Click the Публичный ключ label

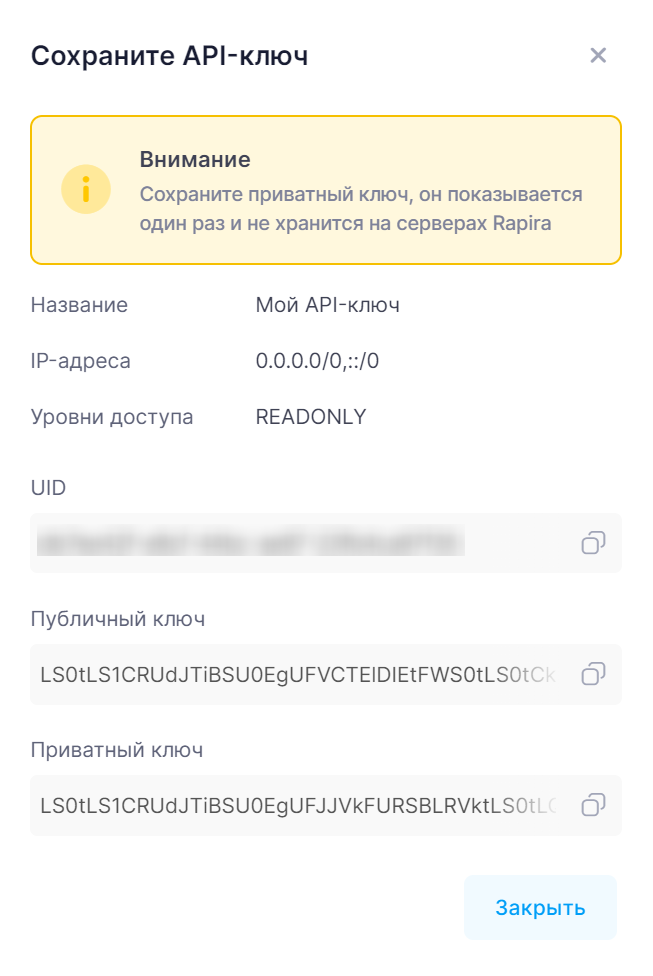(x=118, y=619)
